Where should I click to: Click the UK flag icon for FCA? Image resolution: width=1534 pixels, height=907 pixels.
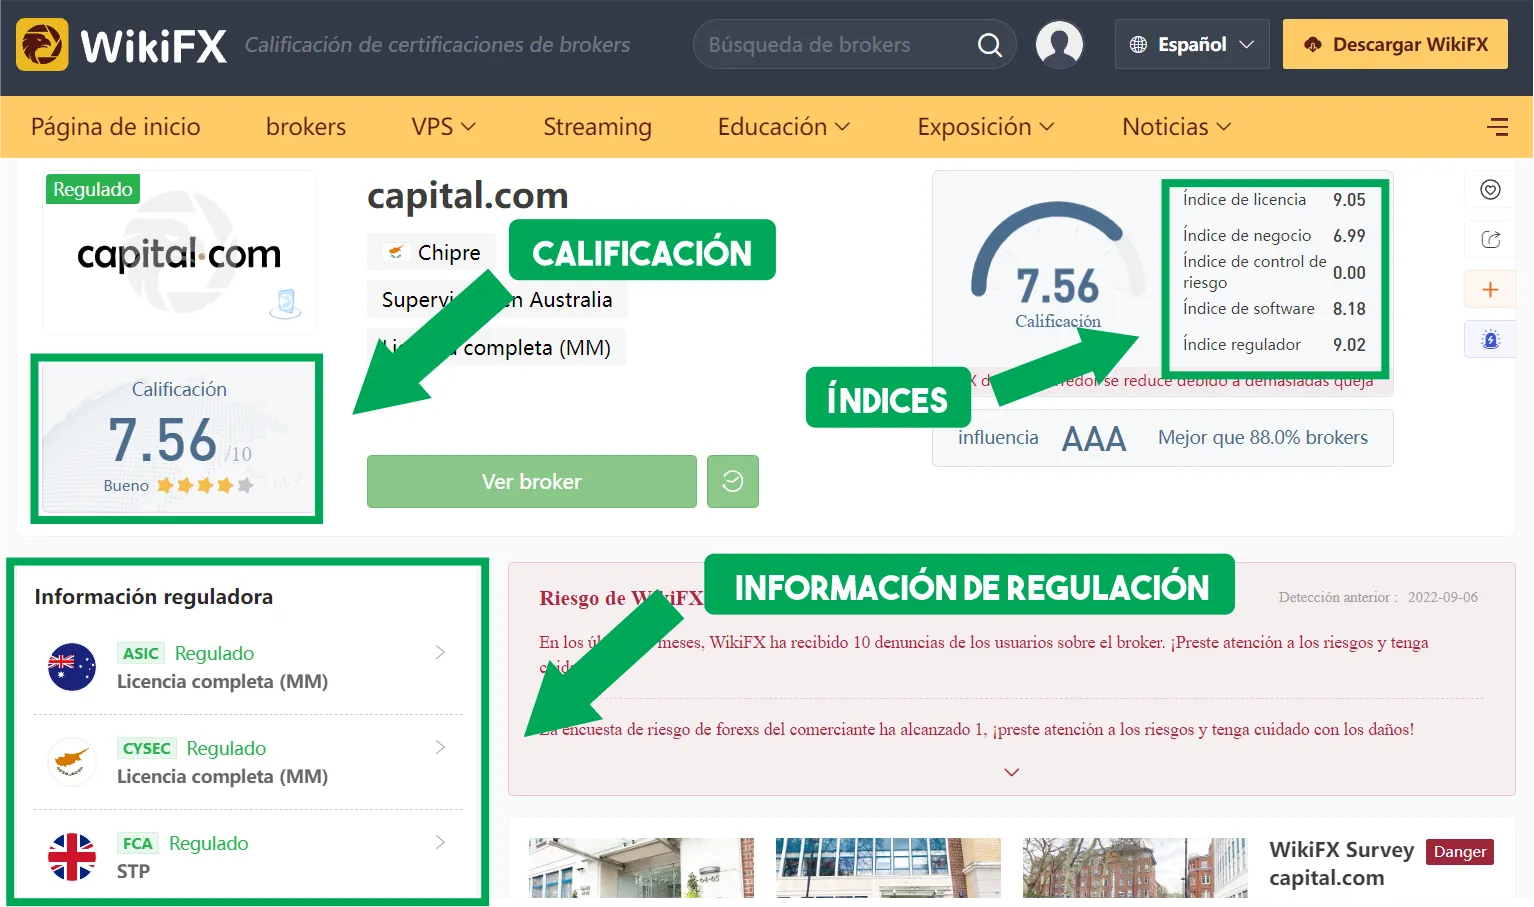72,857
